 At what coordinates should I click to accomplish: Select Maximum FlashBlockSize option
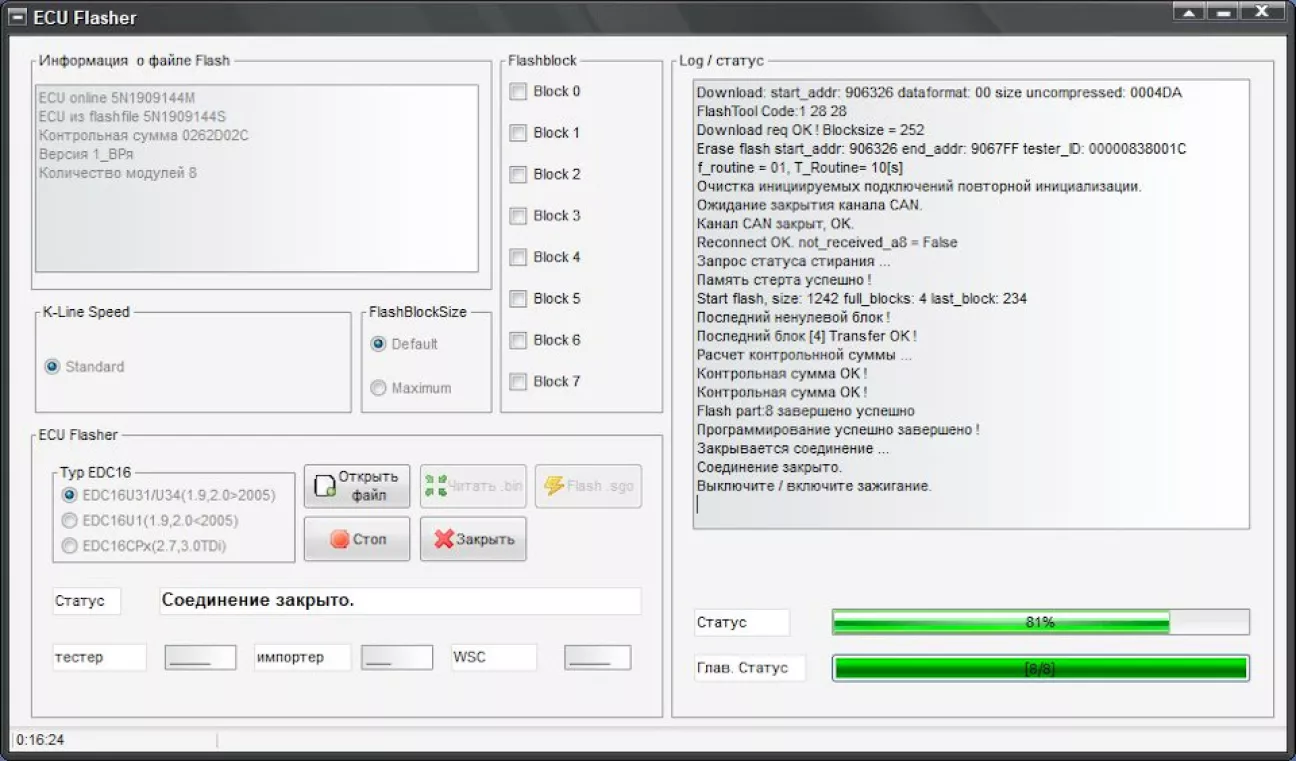pos(378,388)
